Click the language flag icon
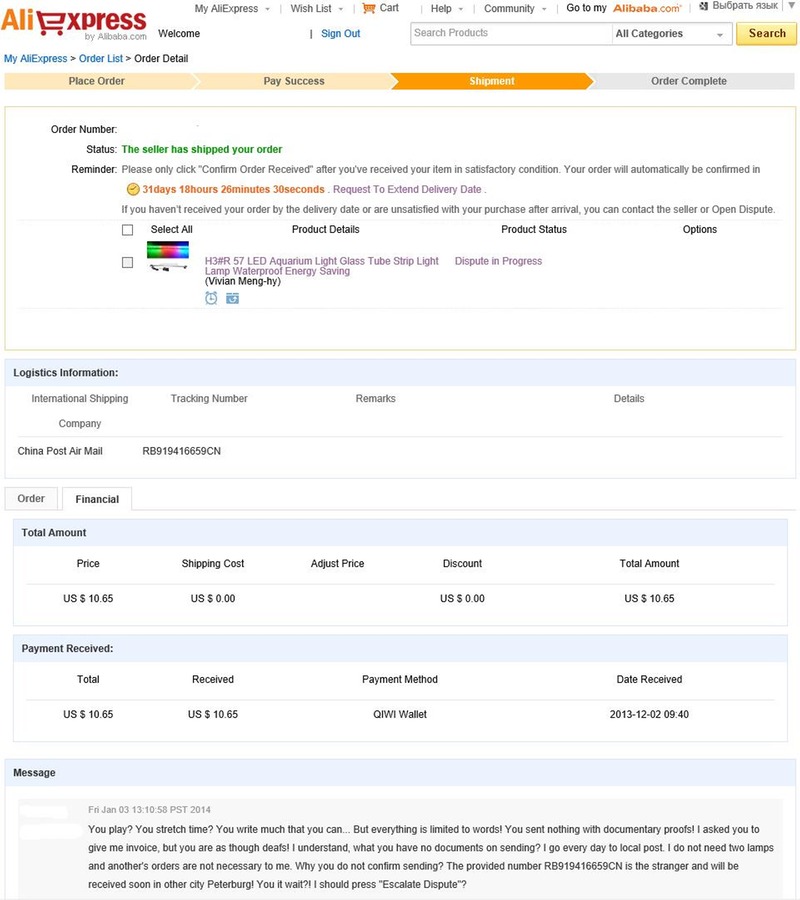The width and height of the screenshot is (800, 900). tap(704, 6)
